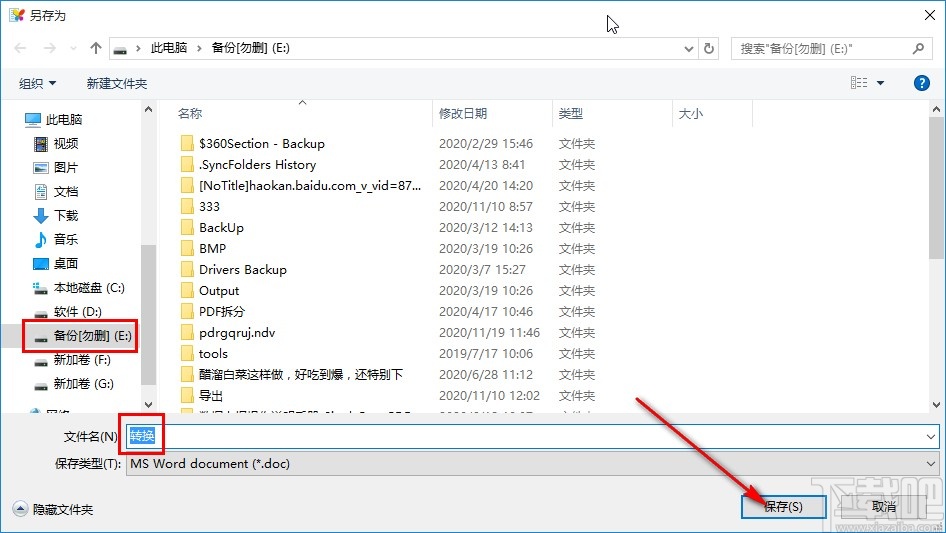Change the view layout icon
Viewport: 946px width, 533px height.
coord(859,83)
